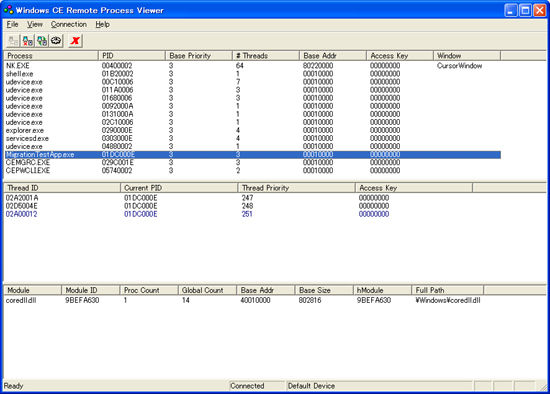The height and width of the screenshot is (394, 550).
Task: Click the Window column header
Action: (x=467, y=56)
